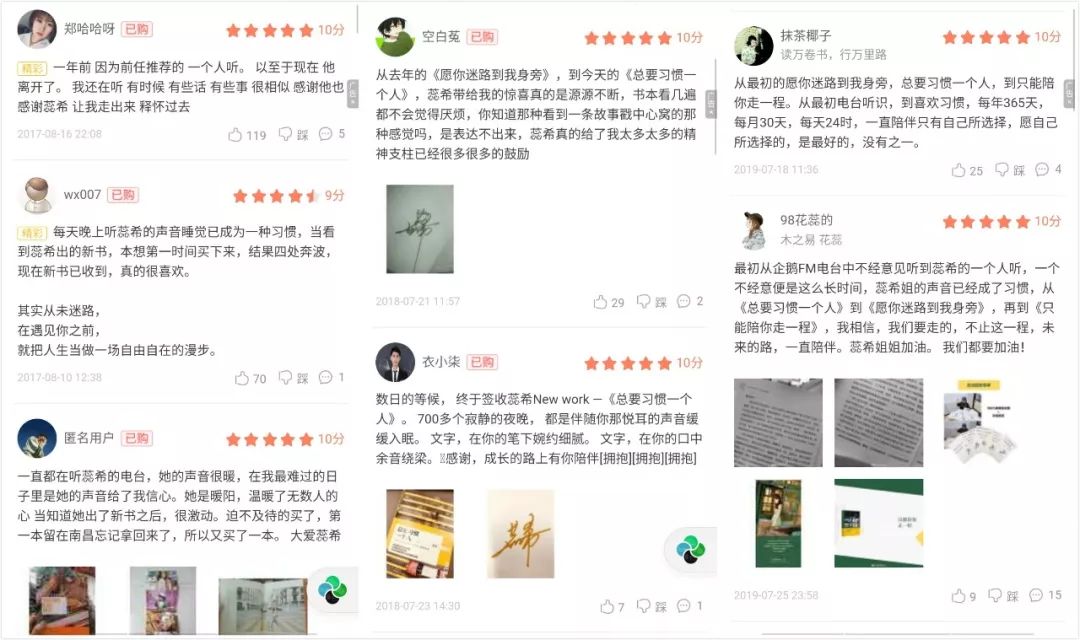The height and width of the screenshot is (640, 1080).
Task: Dislike 衣小柒's review using 踩
Action: coord(652,606)
